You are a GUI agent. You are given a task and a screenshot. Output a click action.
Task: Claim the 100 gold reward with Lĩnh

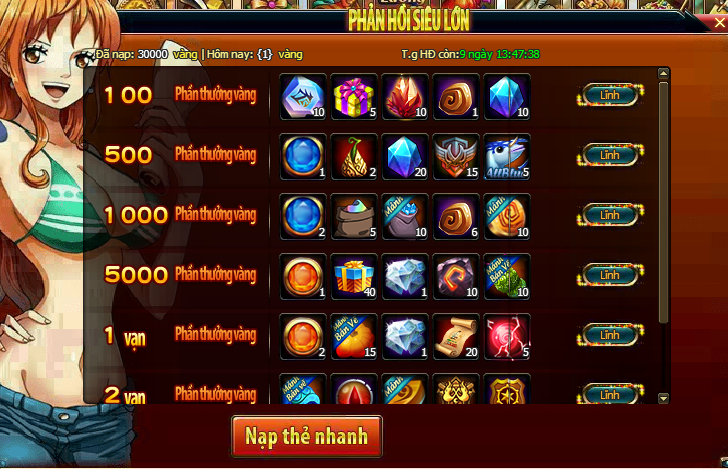[x=610, y=95]
